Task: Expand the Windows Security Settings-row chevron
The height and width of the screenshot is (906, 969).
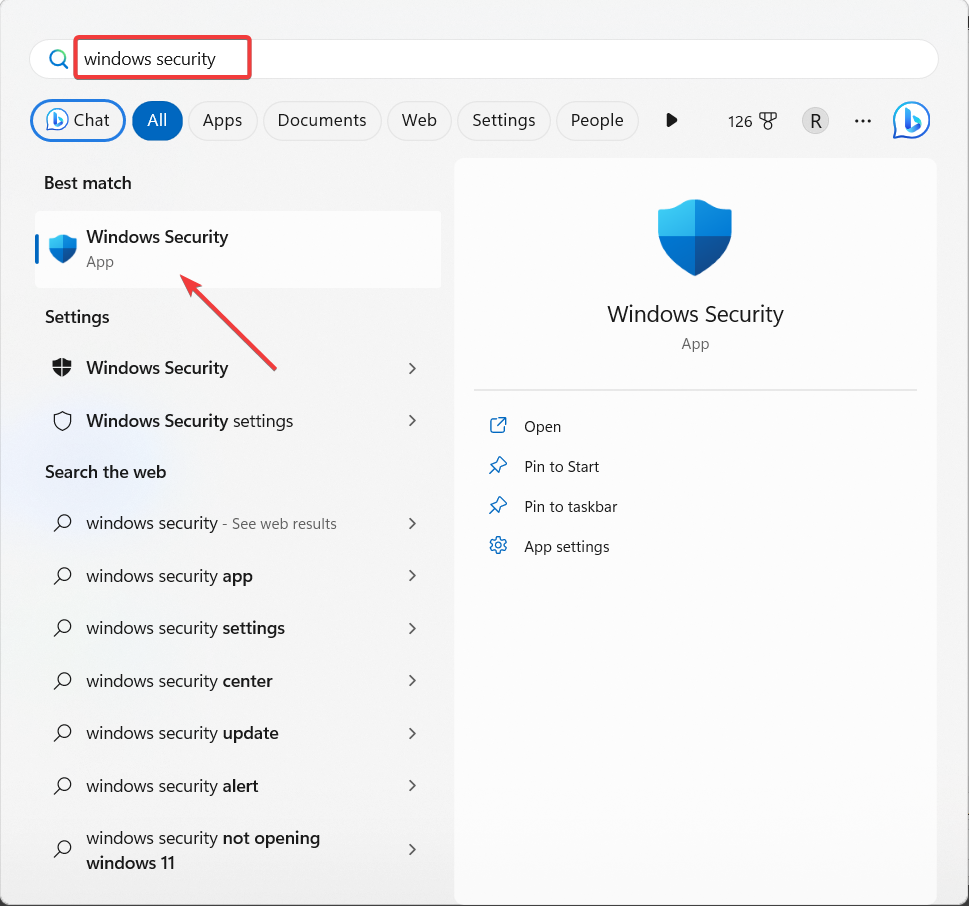Action: click(x=412, y=368)
